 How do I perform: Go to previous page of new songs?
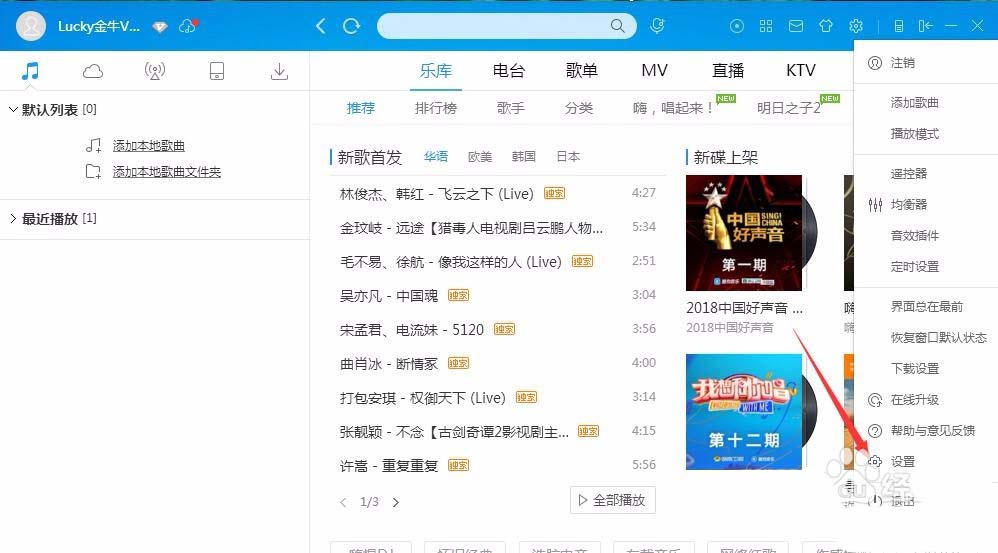343,502
